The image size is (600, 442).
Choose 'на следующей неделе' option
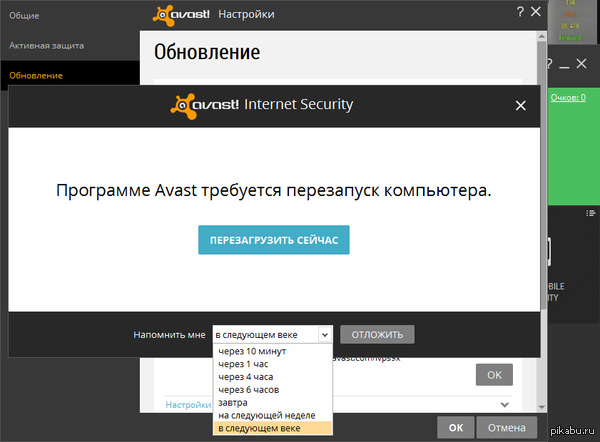265,415
